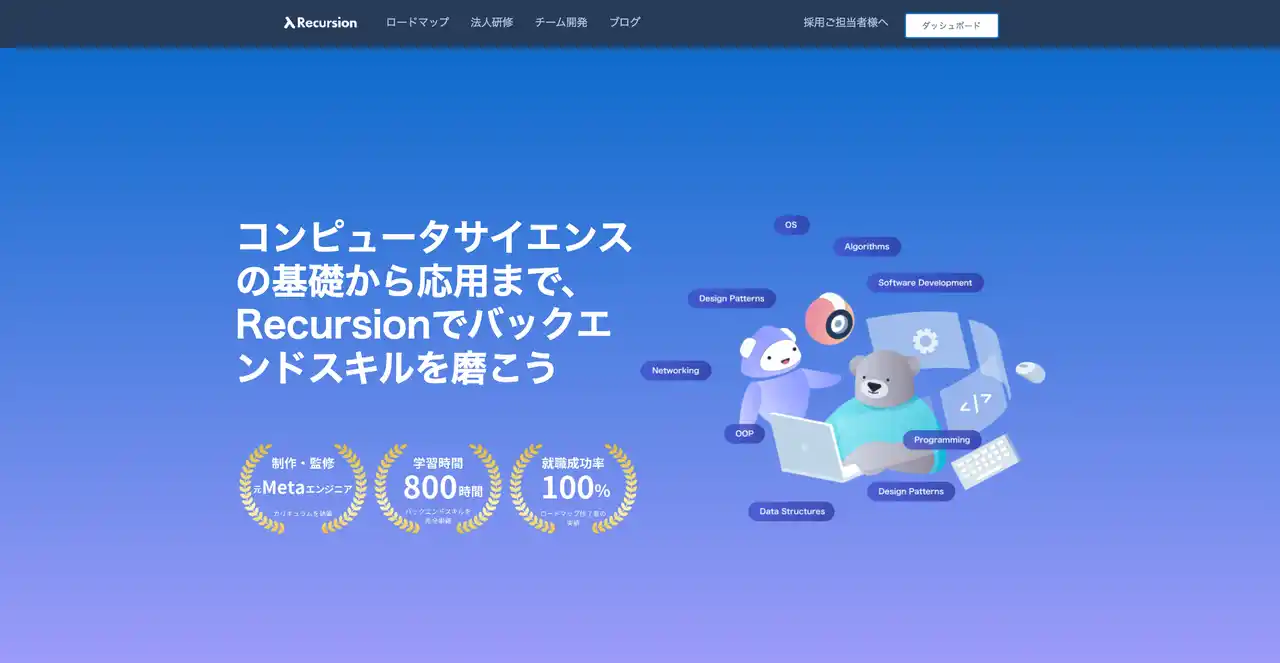Click the code brackets icon panel
Image resolution: width=1280 pixels, height=663 pixels.
point(970,403)
